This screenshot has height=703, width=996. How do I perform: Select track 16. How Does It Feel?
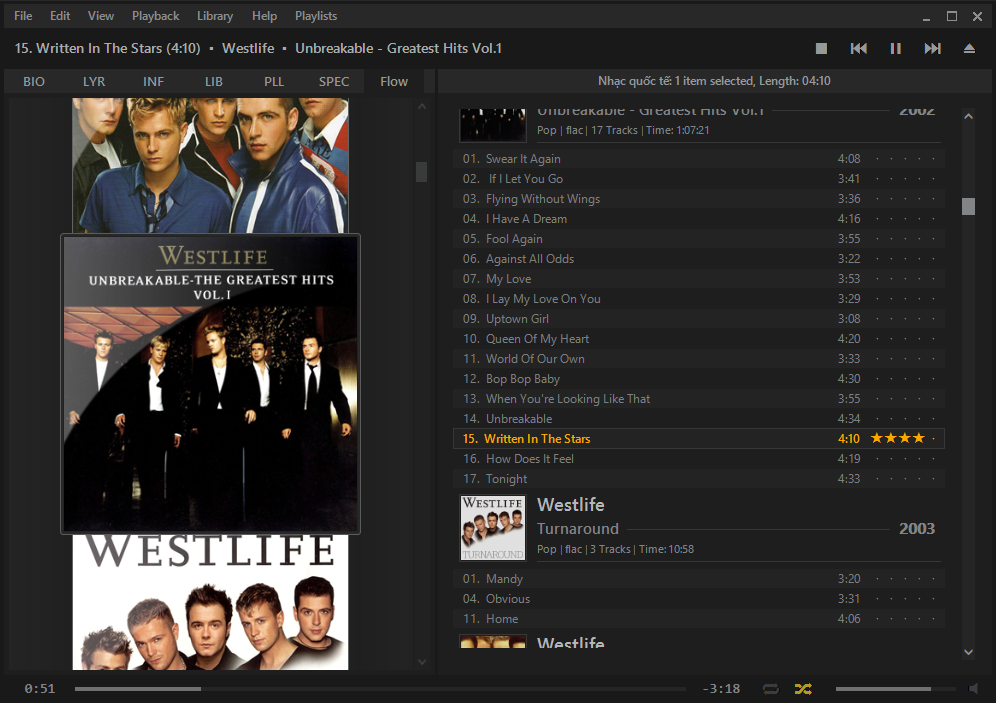point(699,459)
